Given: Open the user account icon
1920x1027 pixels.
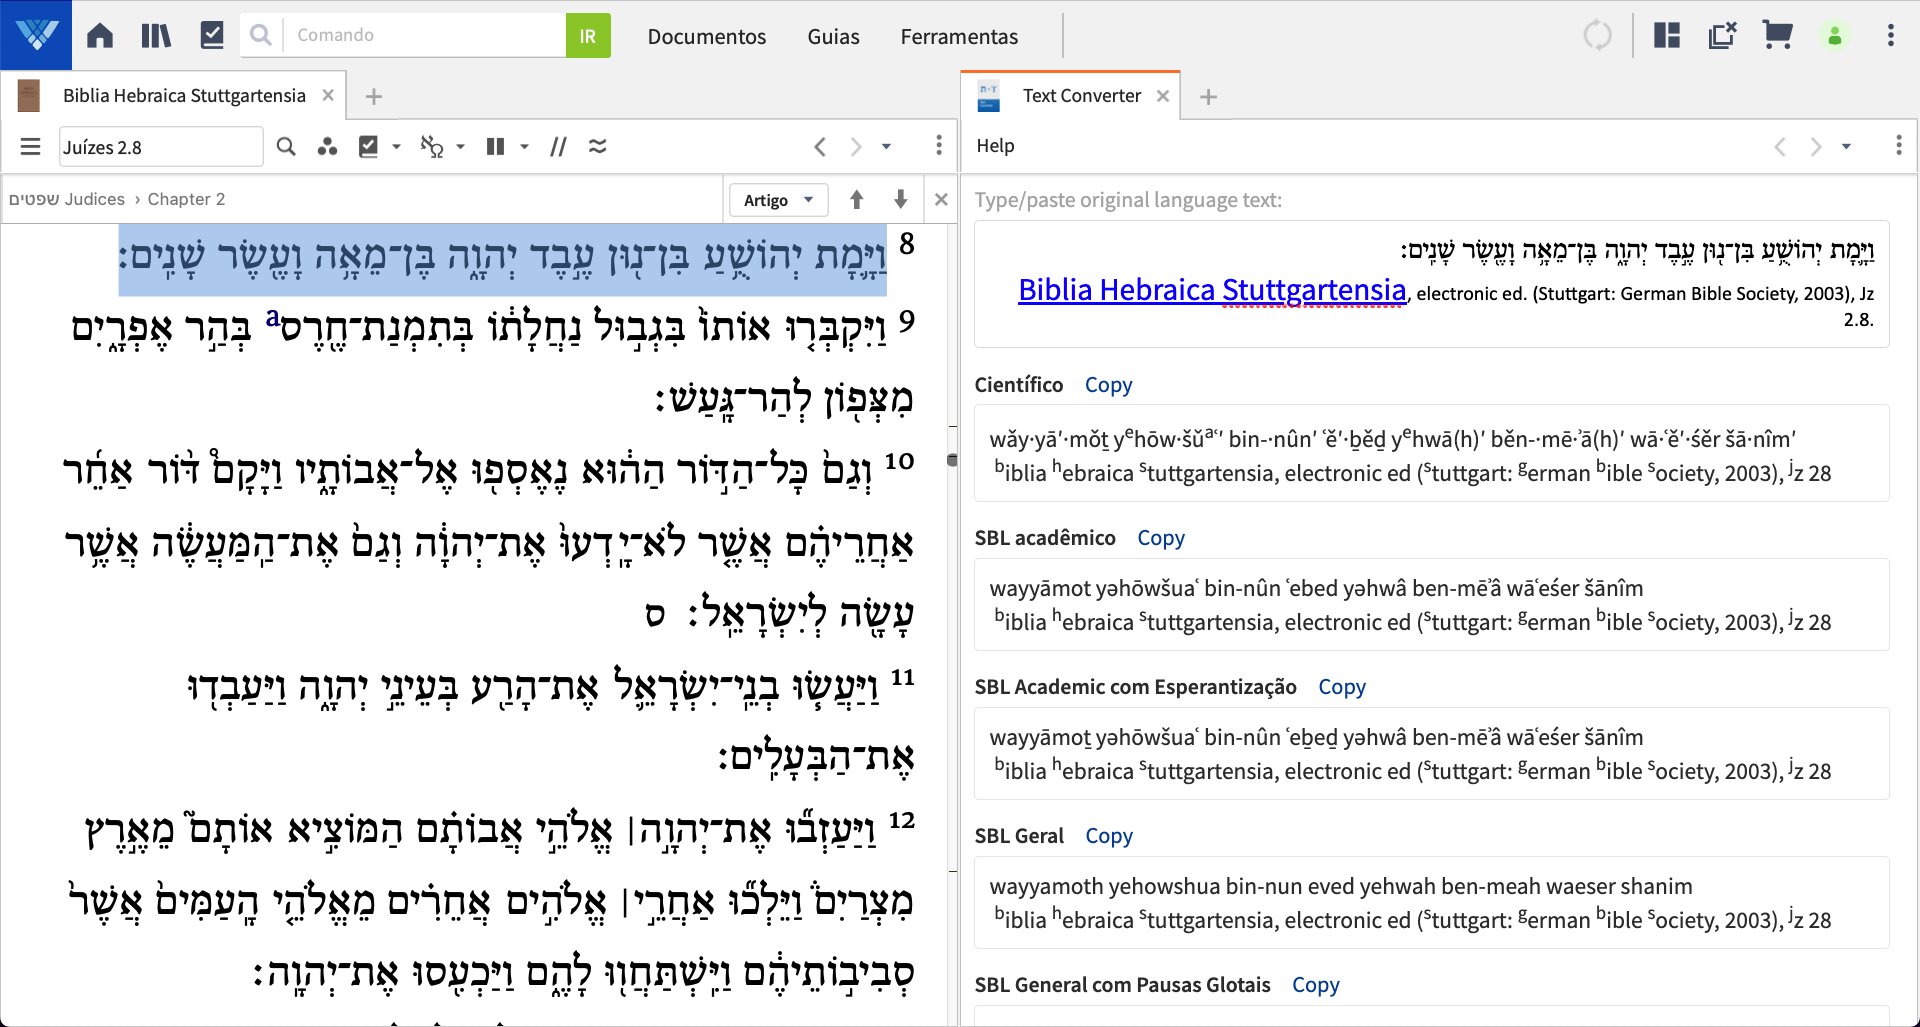Looking at the screenshot, I should tap(1834, 36).
